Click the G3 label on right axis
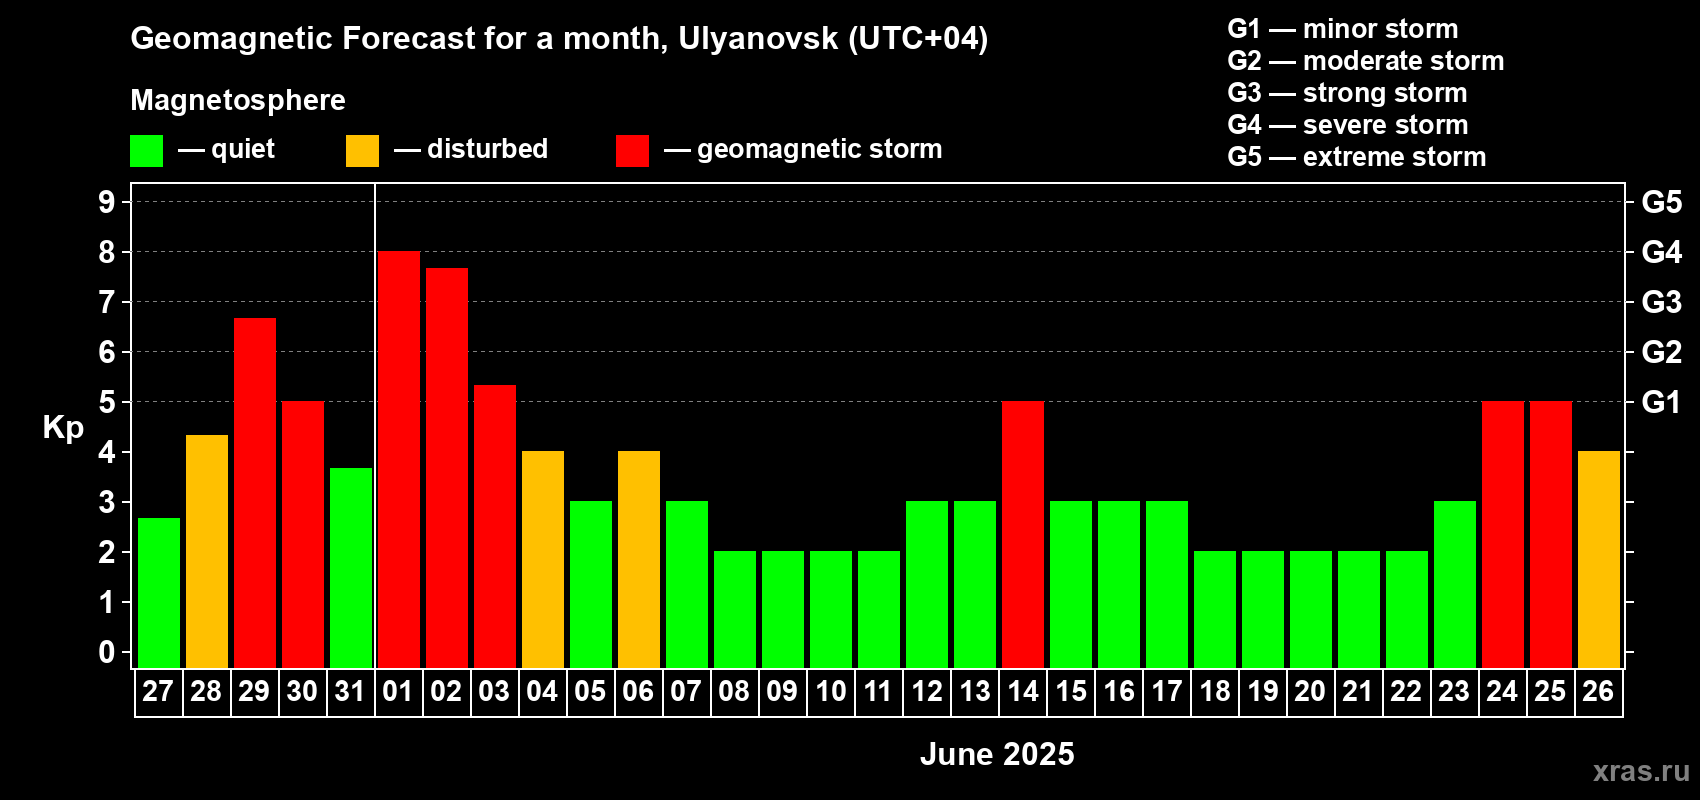This screenshot has height=800, width=1700. 1662,302
